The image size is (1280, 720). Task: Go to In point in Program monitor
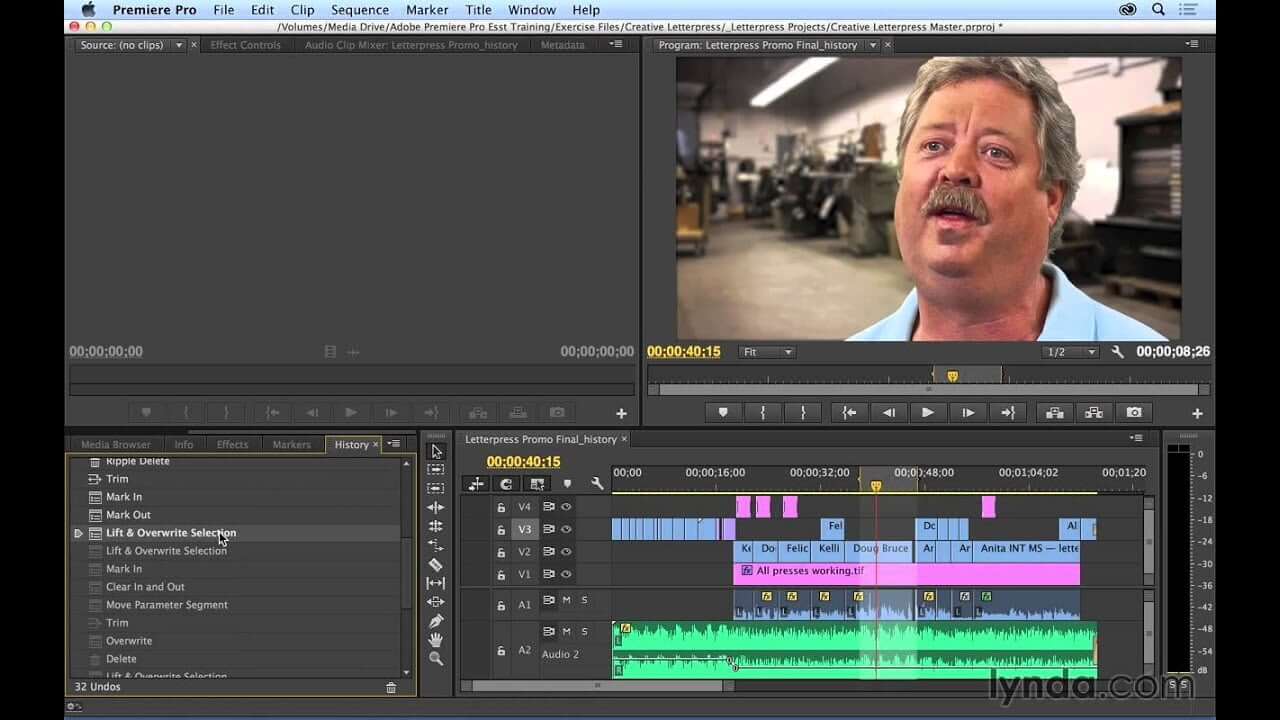(849, 412)
